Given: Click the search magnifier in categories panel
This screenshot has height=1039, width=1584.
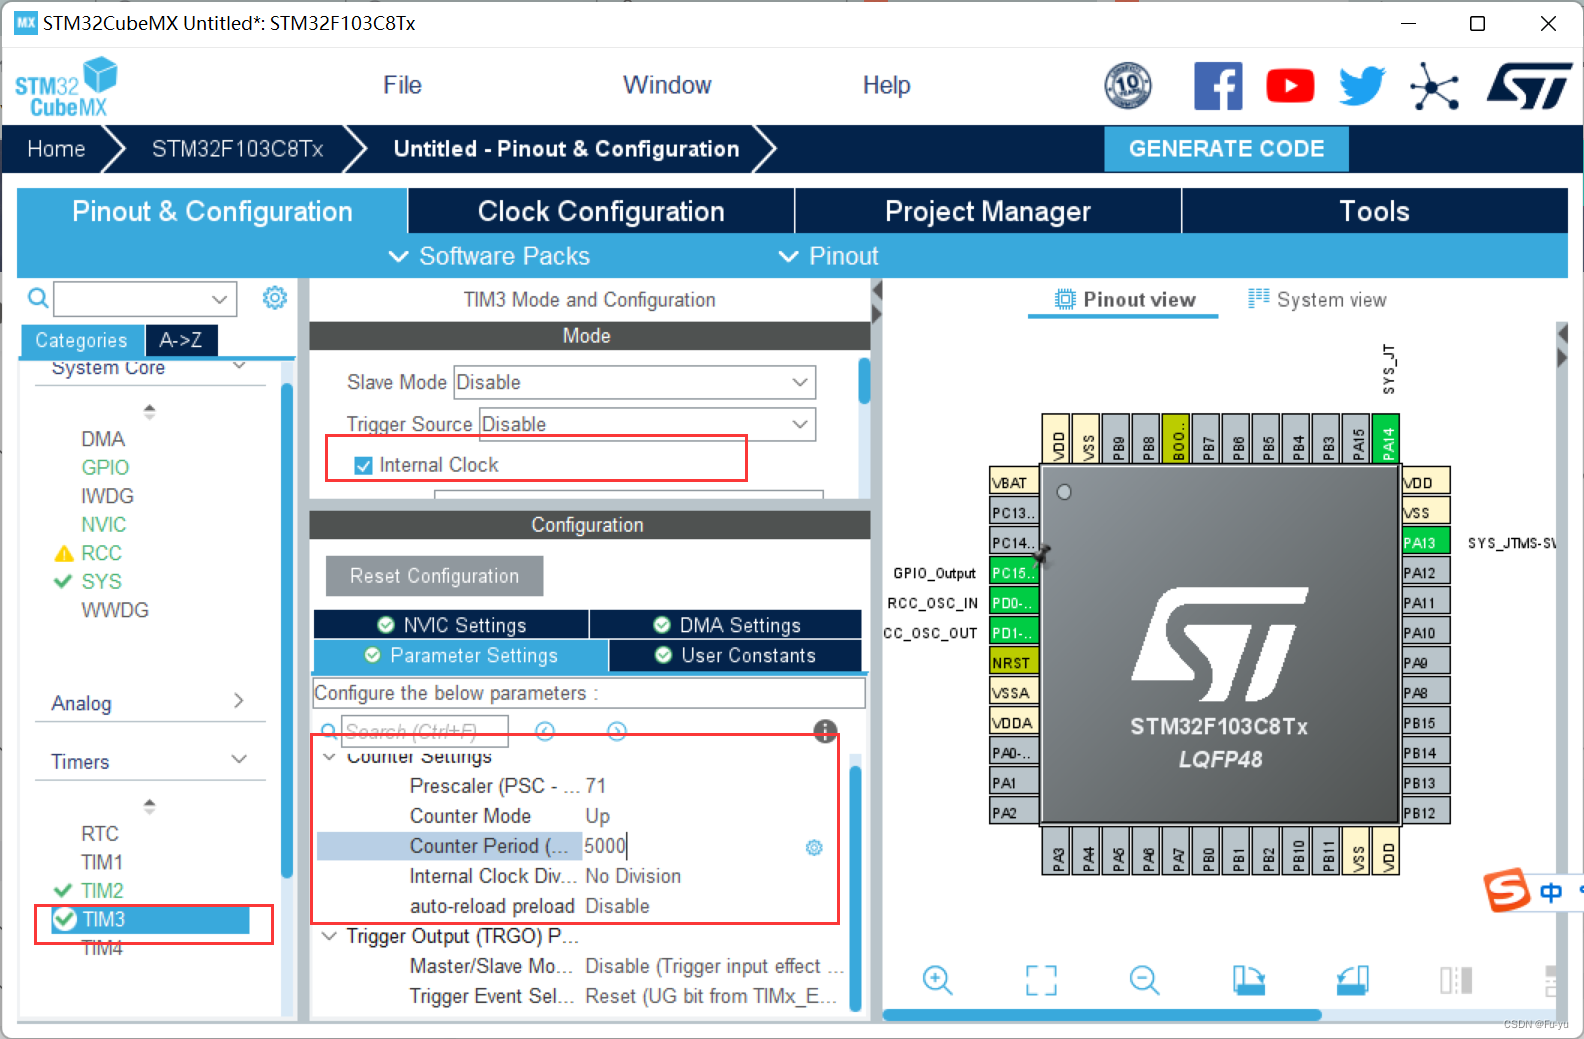Looking at the screenshot, I should (x=37, y=298).
